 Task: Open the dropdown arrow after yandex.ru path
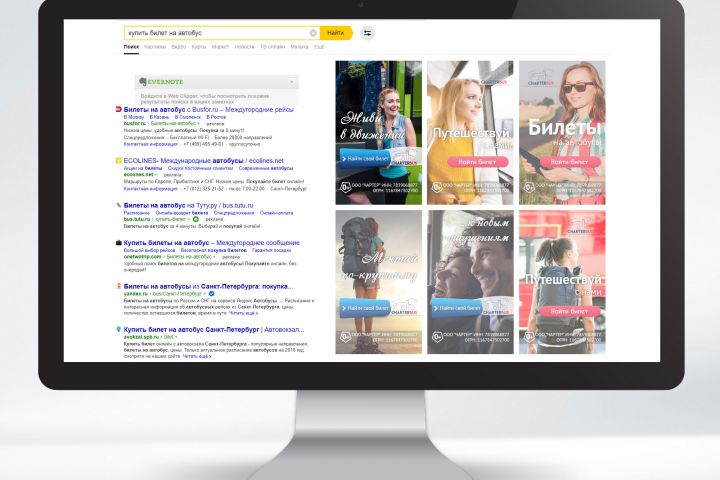(x=205, y=294)
